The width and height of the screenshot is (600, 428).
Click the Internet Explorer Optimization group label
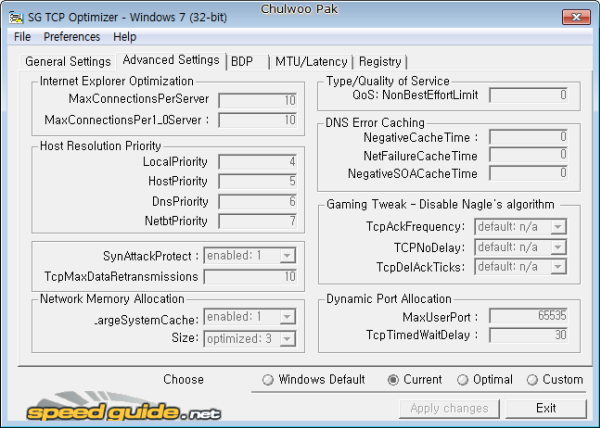coord(117,81)
